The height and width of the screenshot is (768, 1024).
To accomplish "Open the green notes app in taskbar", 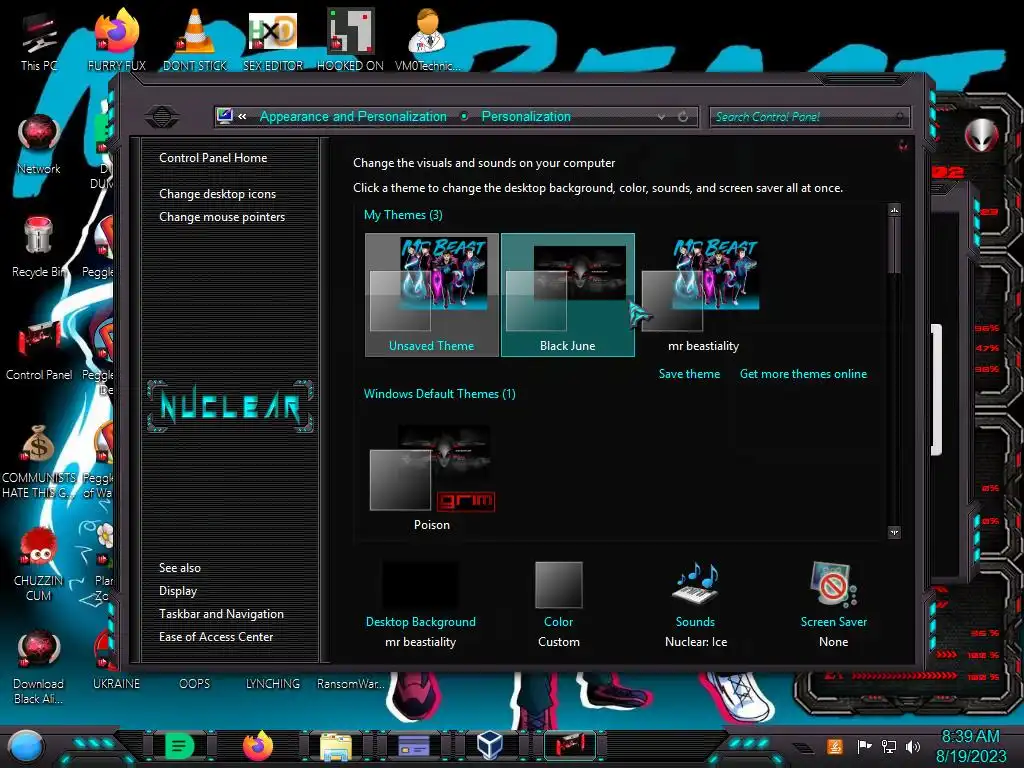I will pos(179,746).
